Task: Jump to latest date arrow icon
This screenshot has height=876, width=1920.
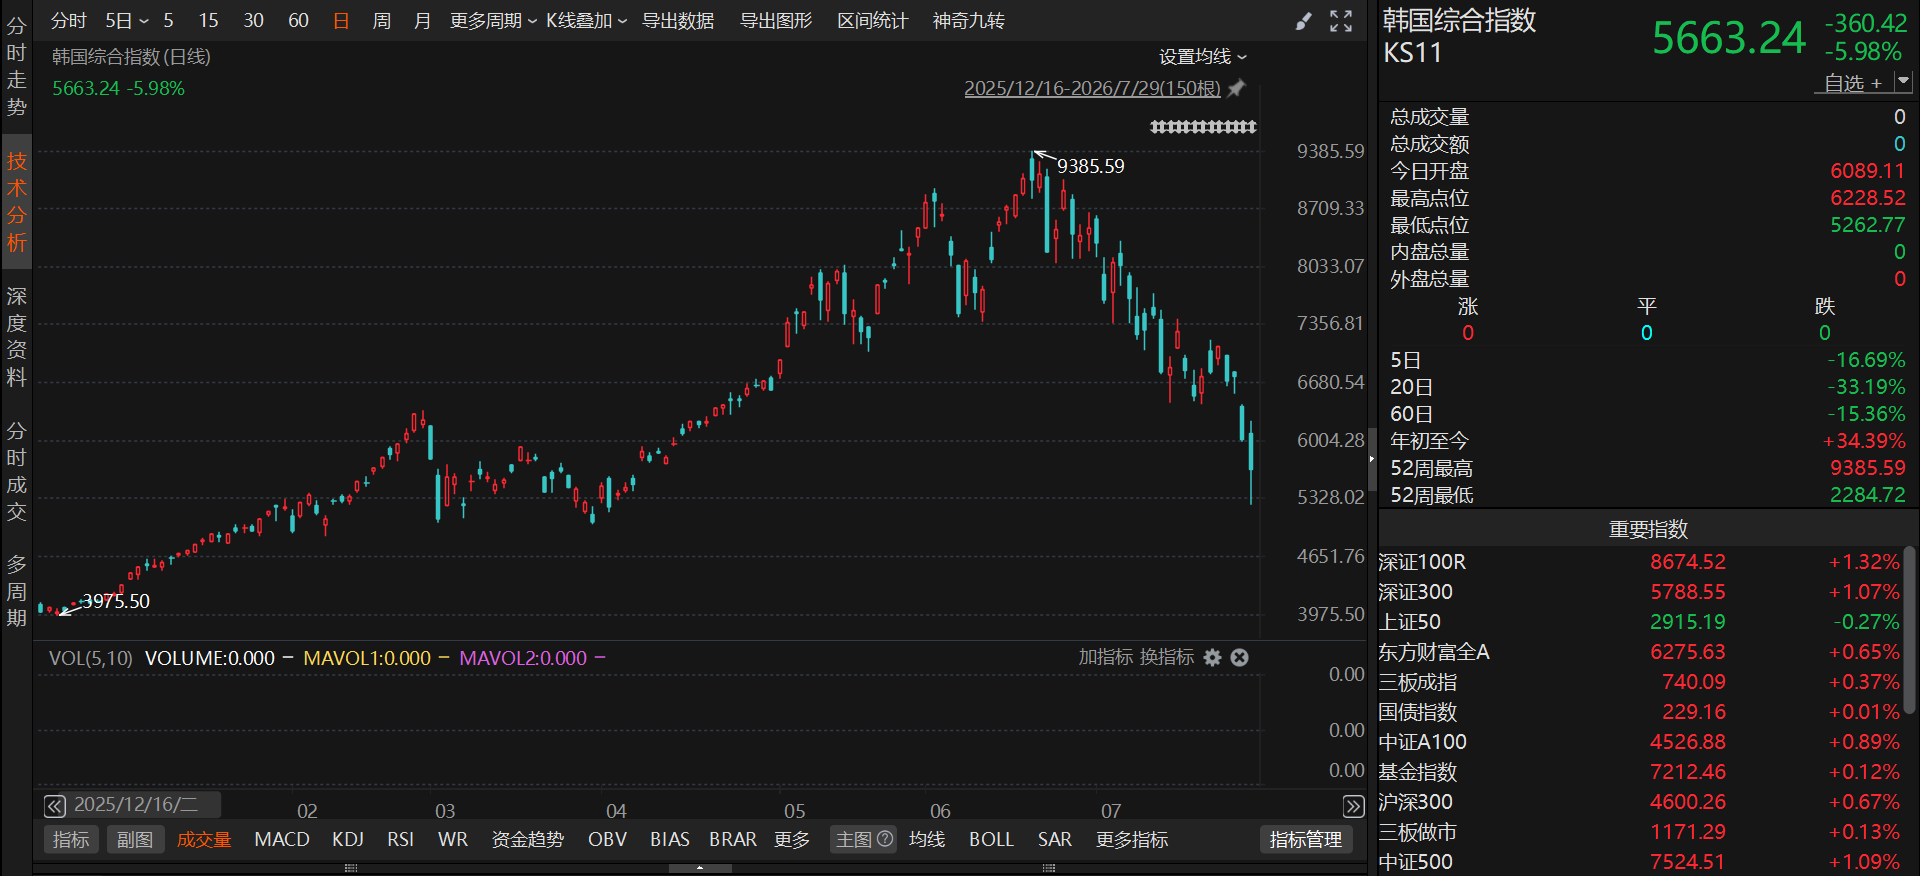Action: (1353, 806)
